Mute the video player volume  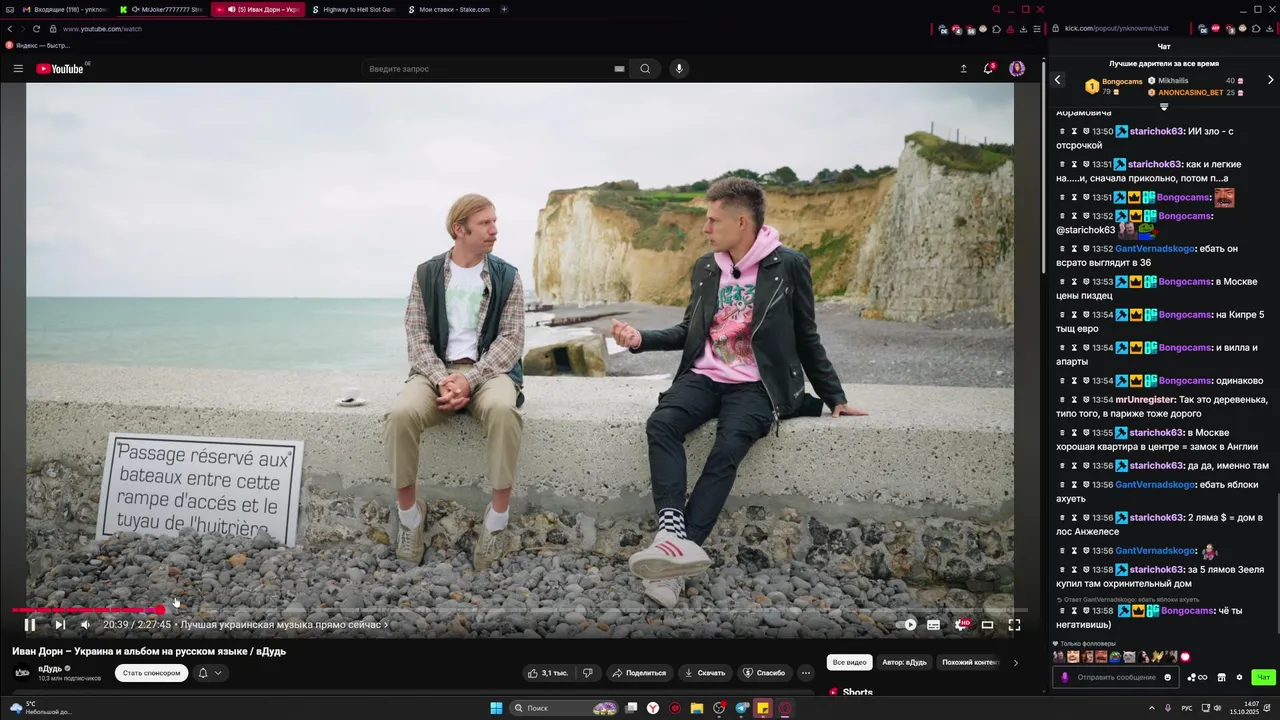point(85,625)
